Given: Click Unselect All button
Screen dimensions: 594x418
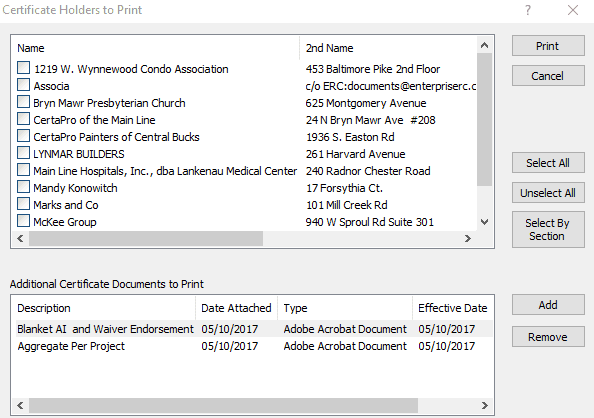Looking at the screenshot, I should coord(548,193).
